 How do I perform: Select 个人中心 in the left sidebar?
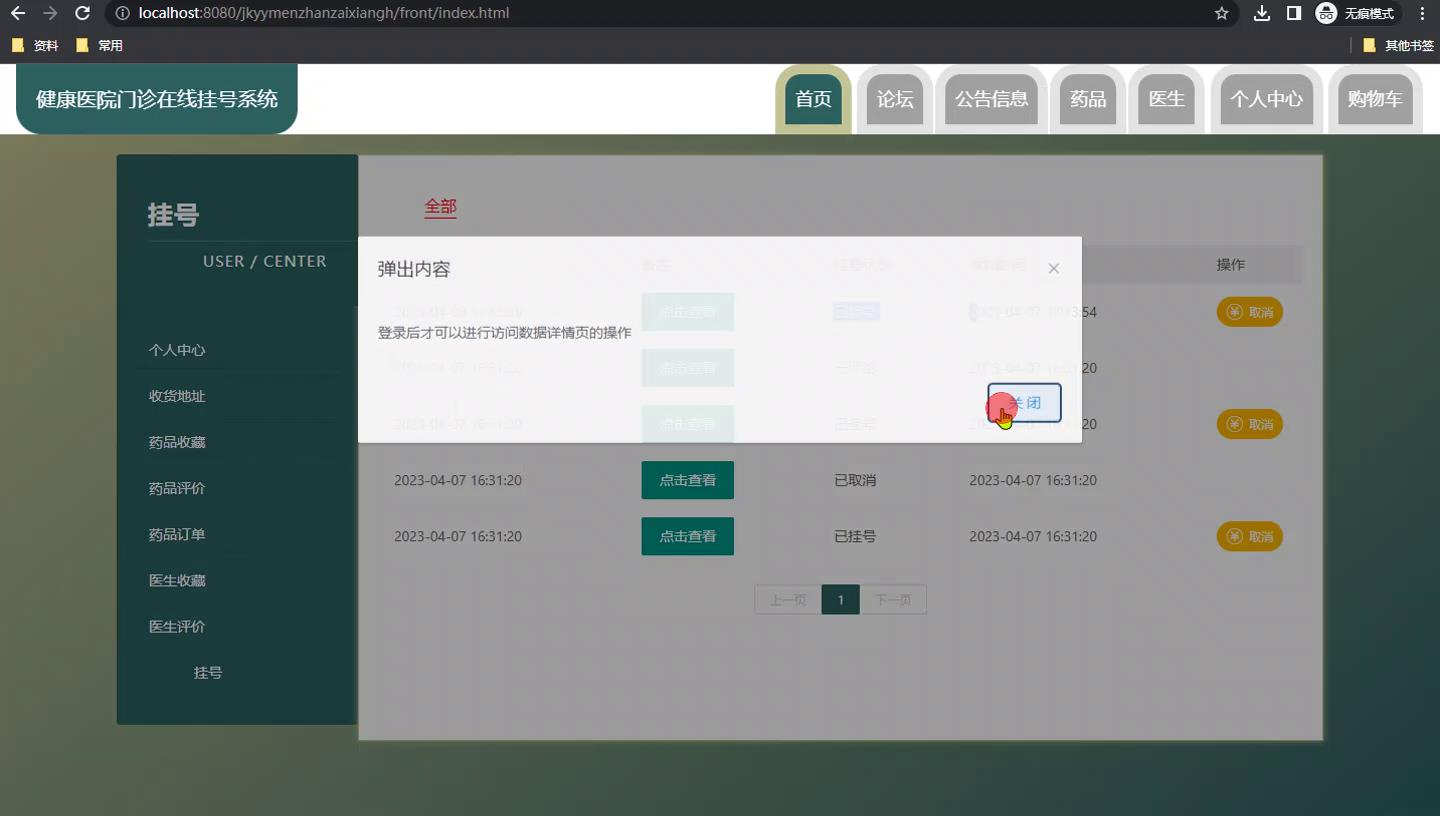(177, 350)
